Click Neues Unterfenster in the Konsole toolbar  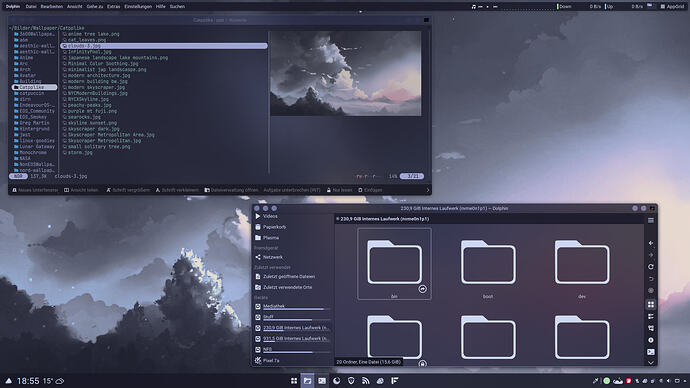(x=35, y=190)
